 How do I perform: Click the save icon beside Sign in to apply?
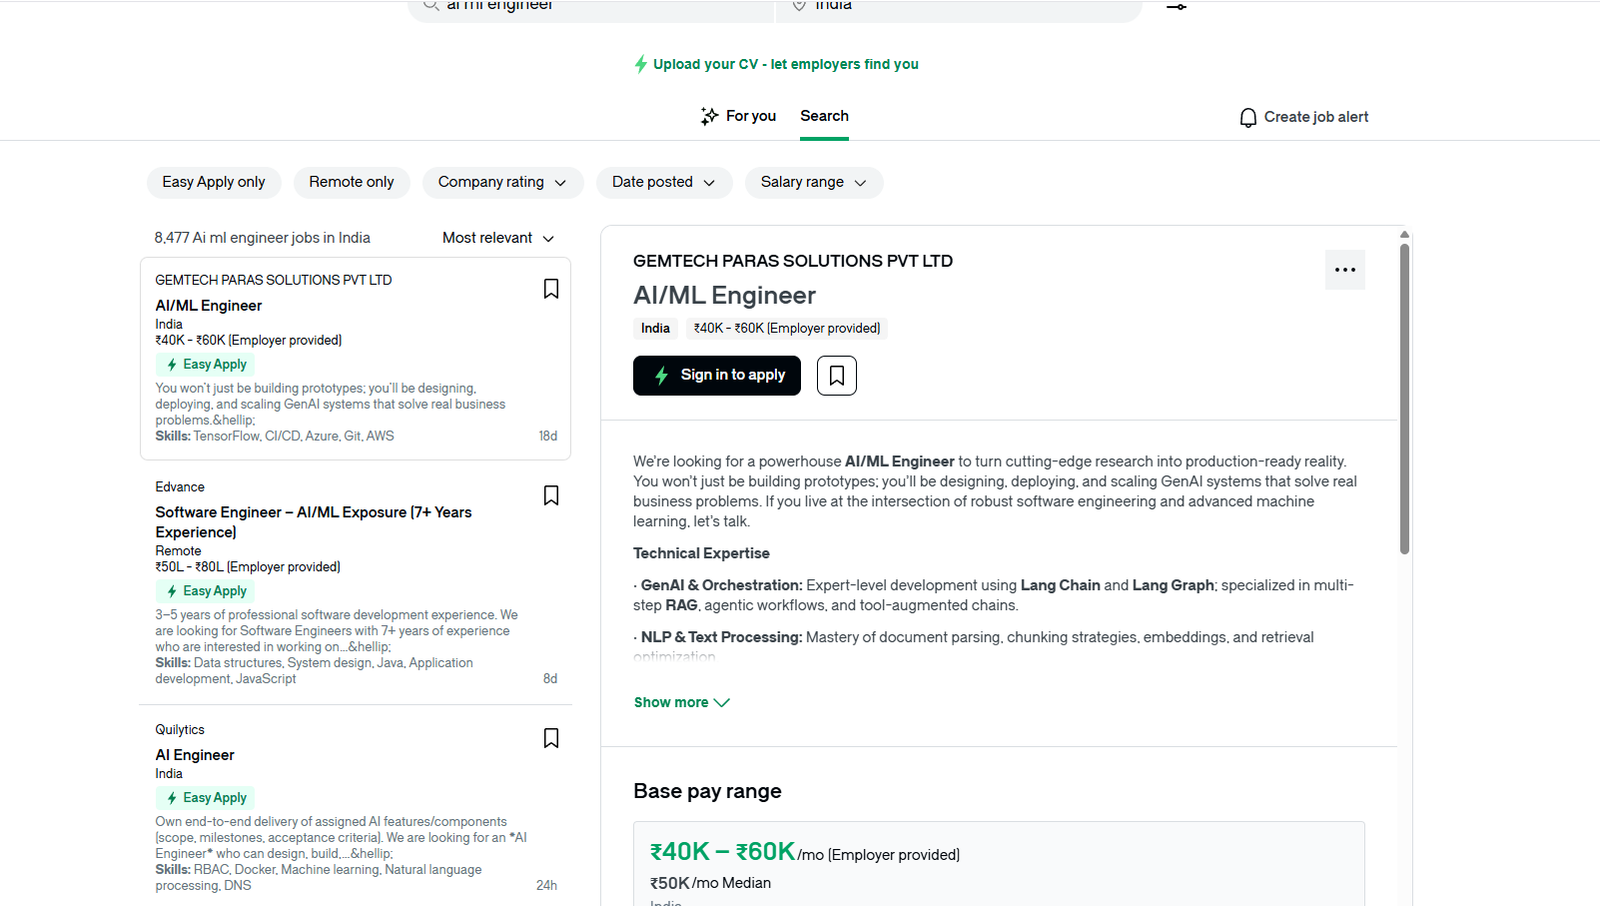[836, 376]
